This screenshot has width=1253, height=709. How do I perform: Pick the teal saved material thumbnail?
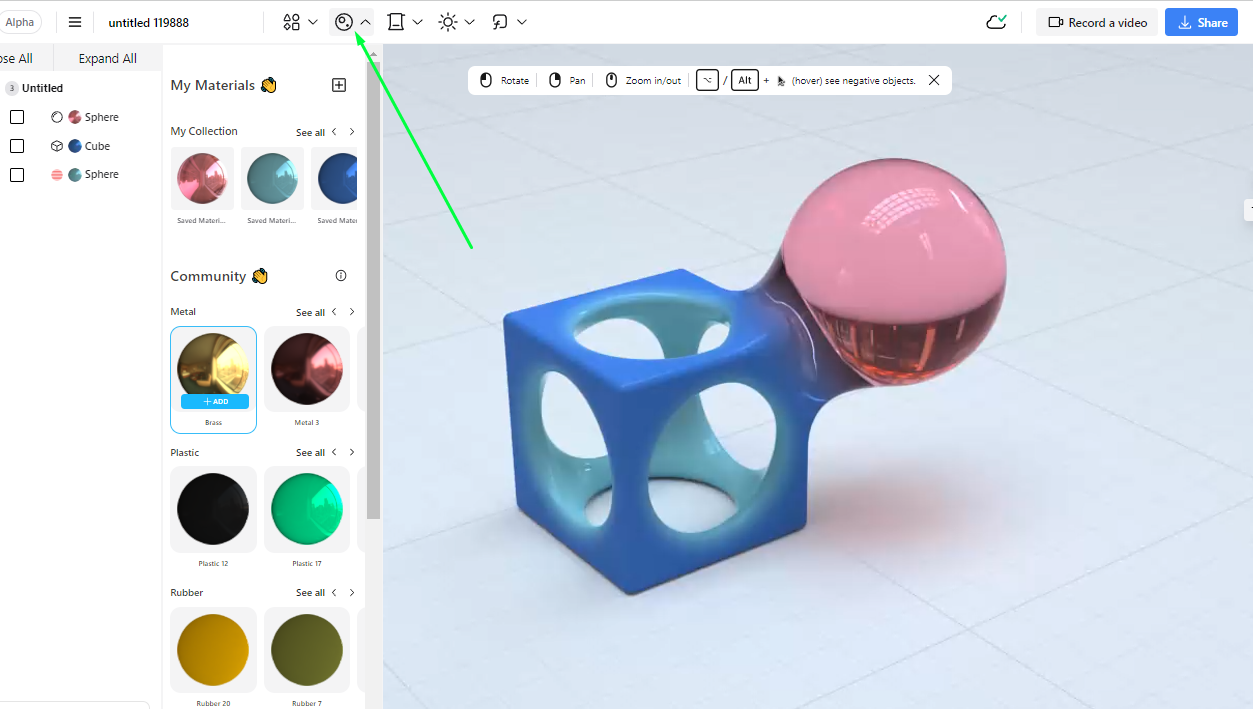click(x=272, y=179)
